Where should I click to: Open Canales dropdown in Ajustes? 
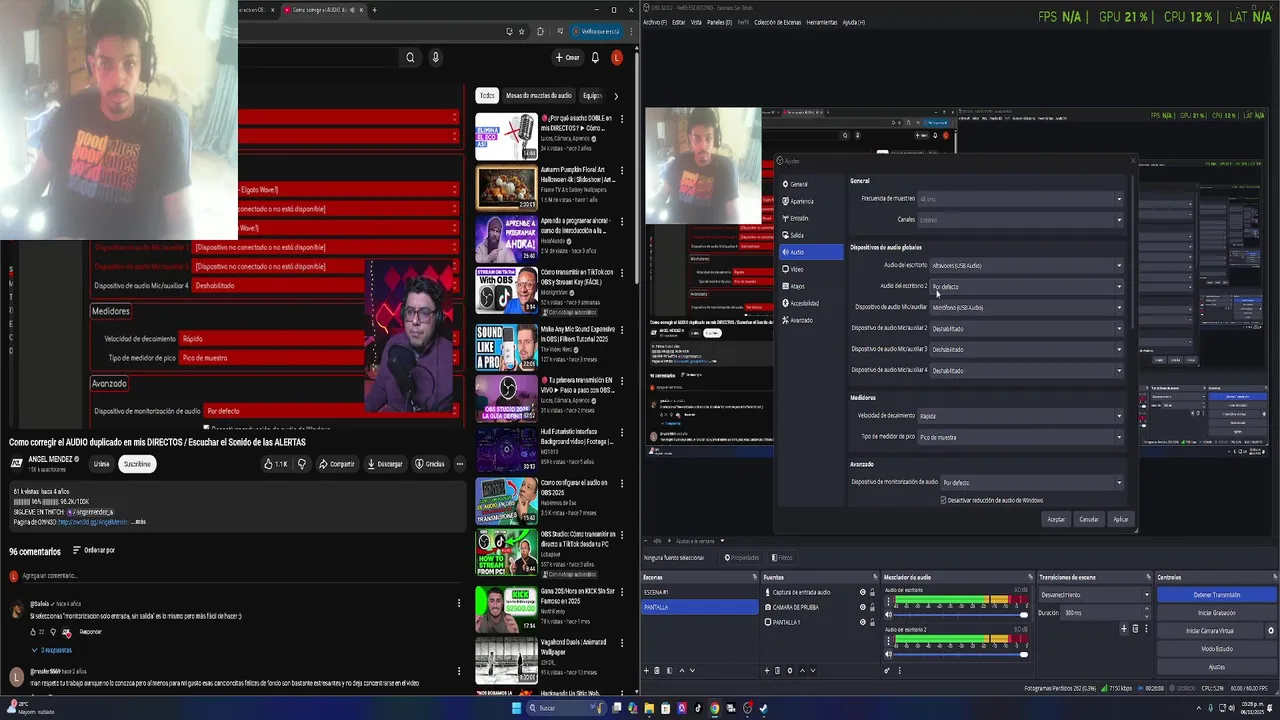(x=1021, y=220)
